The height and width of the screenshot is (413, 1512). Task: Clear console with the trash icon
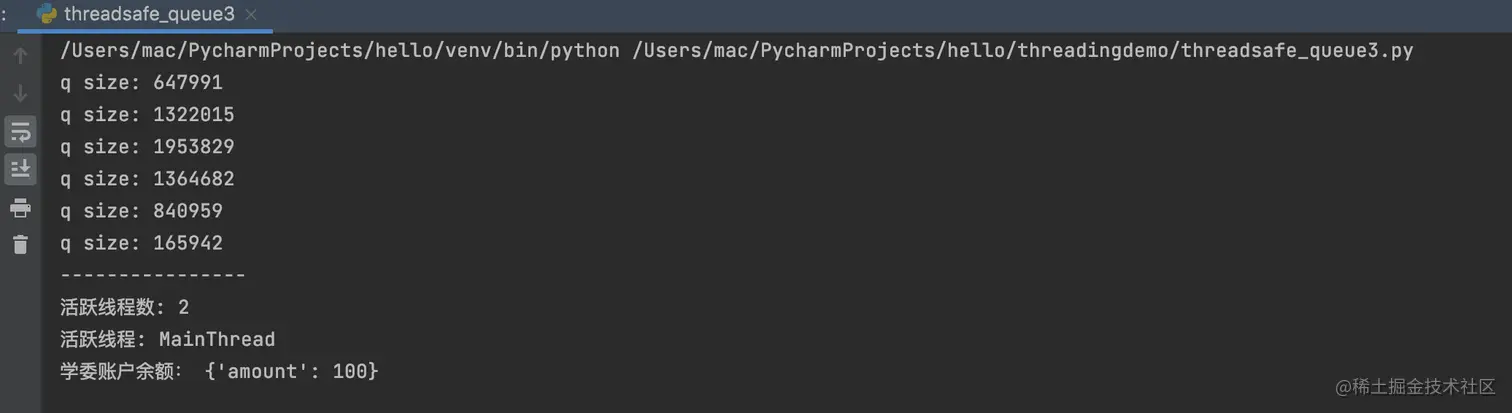20,244
